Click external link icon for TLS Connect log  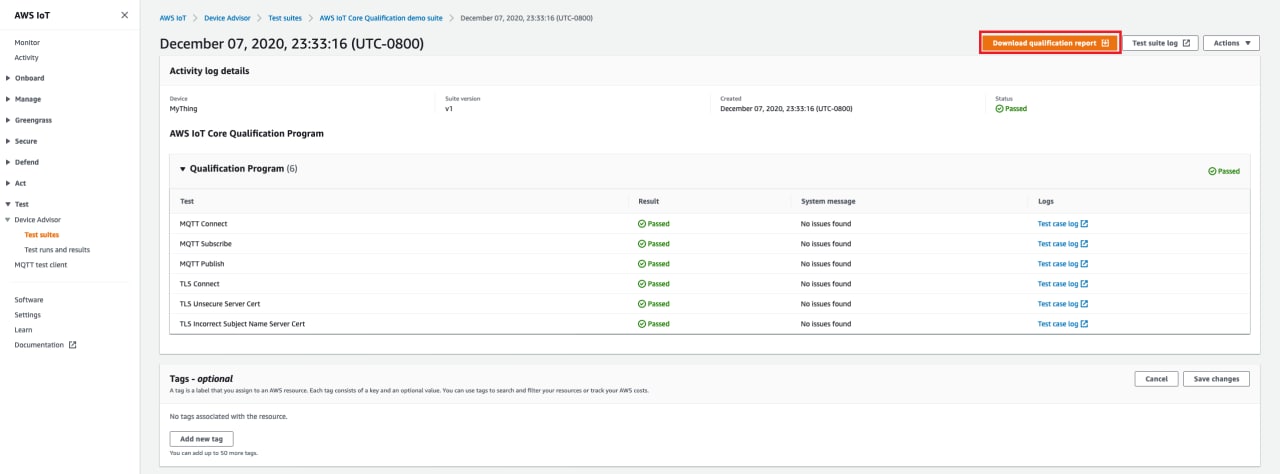click(1084, 284)
